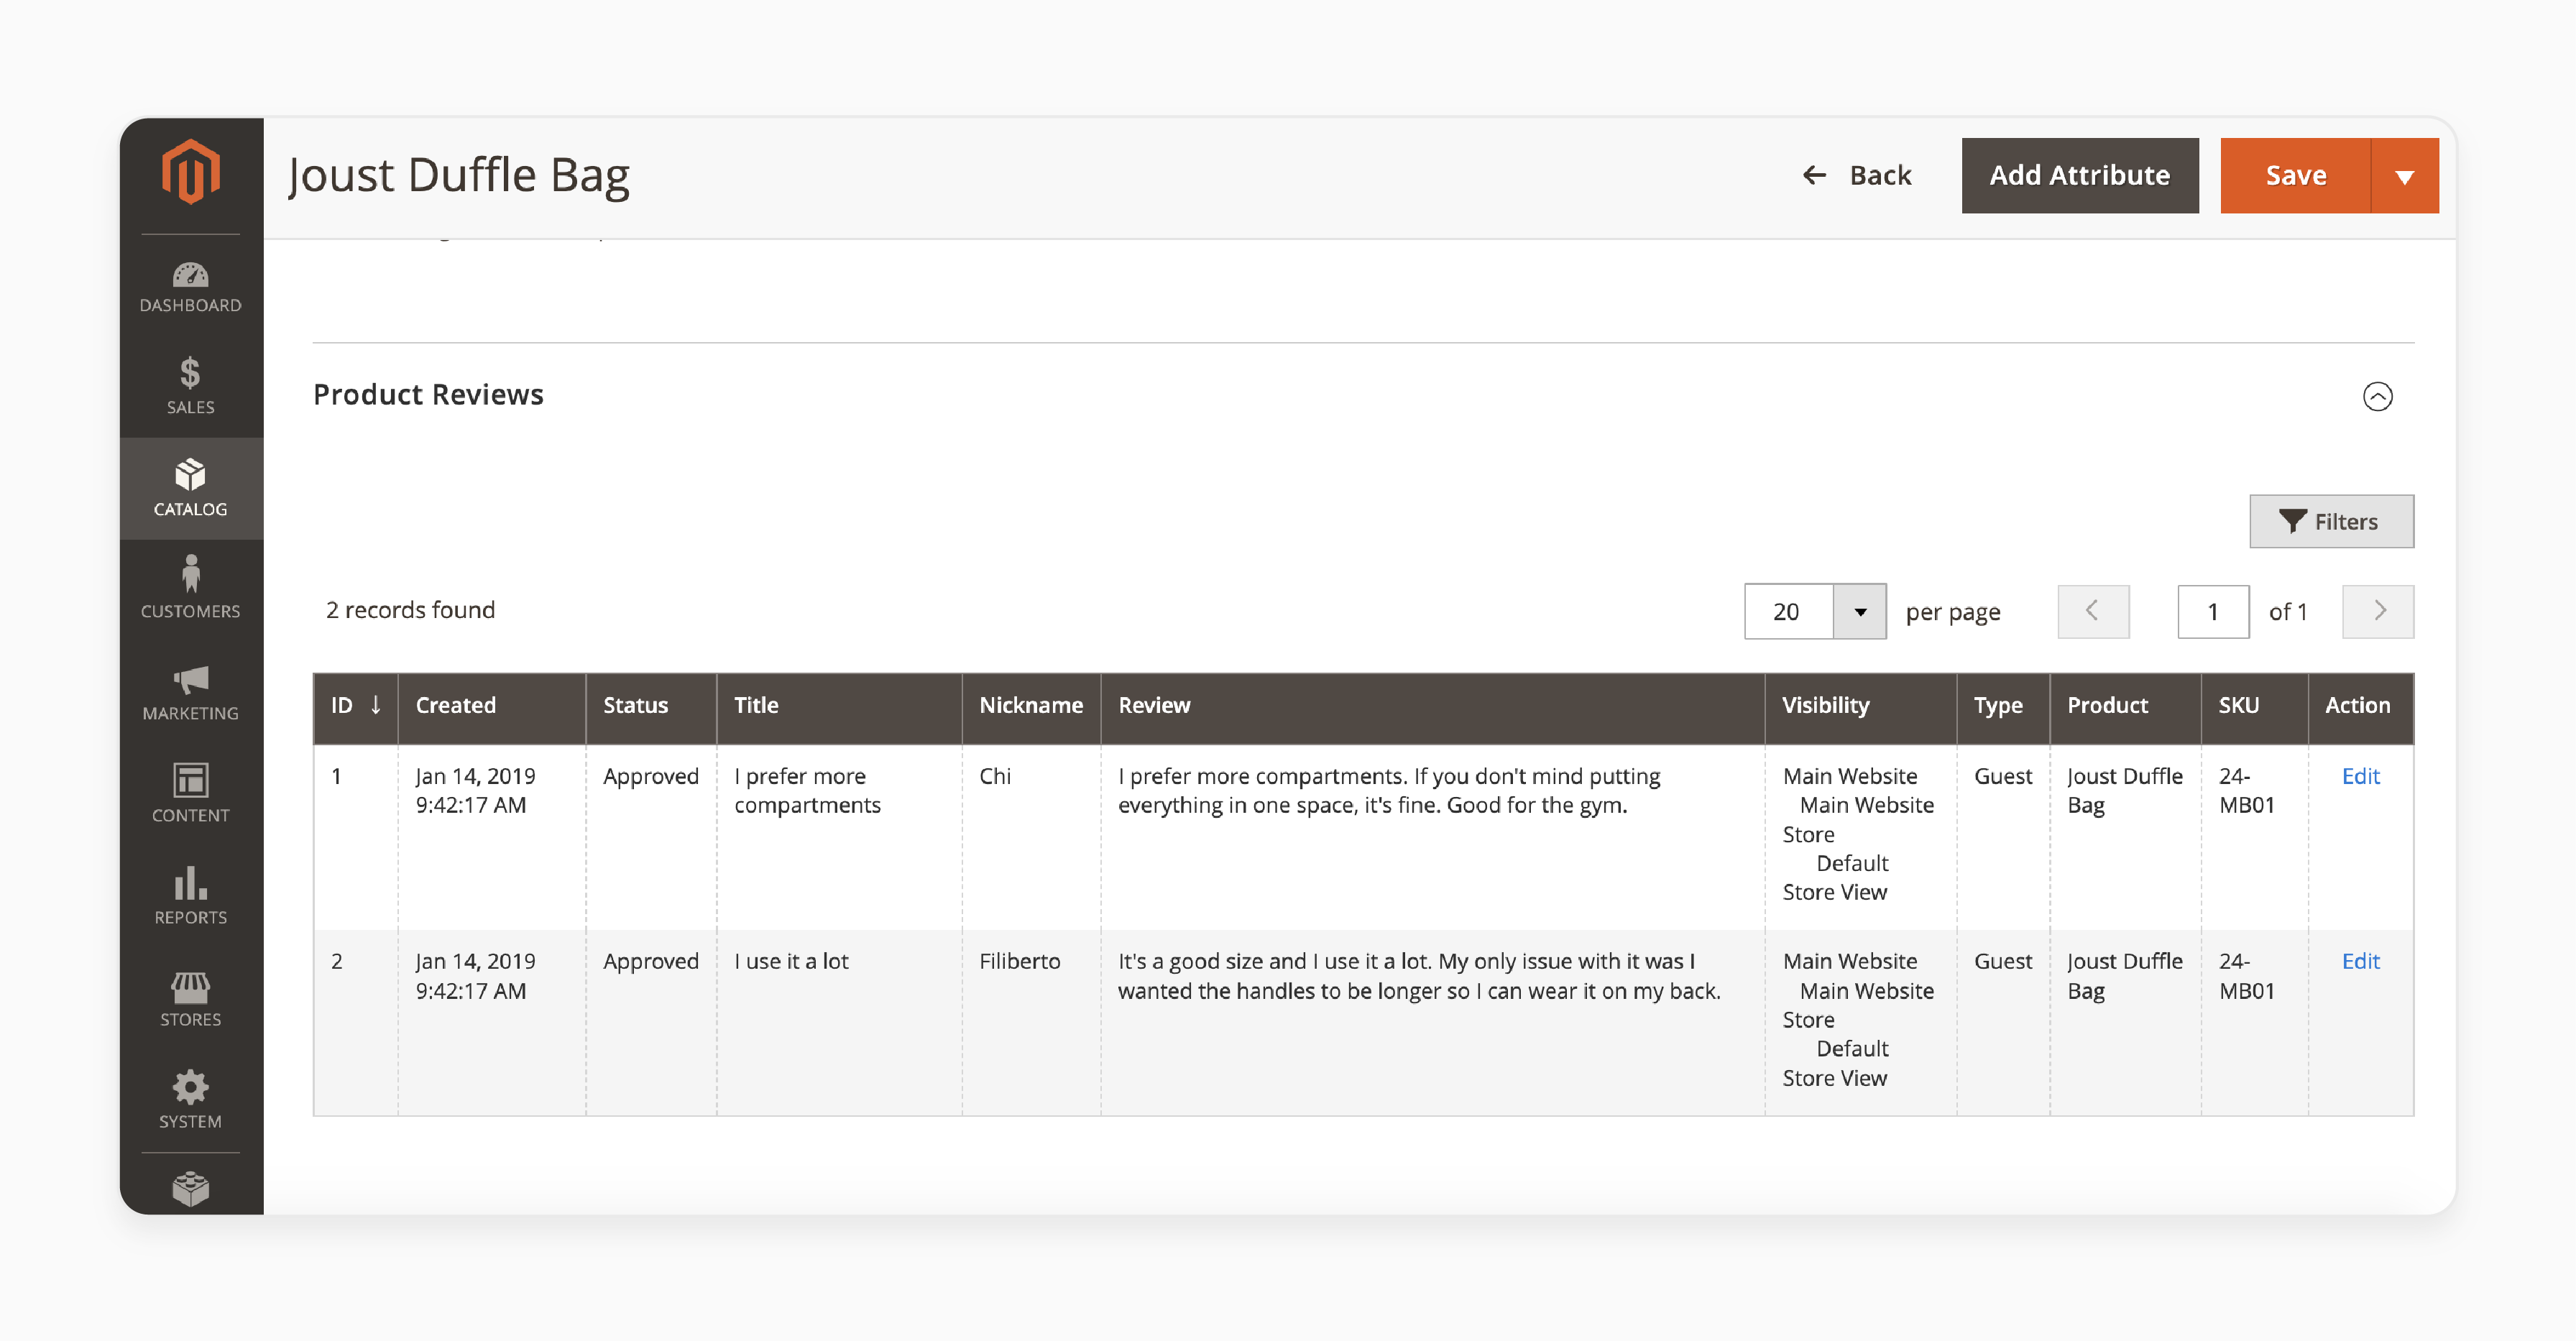Open Filters panel for reviews

[x=2329, y=522]
